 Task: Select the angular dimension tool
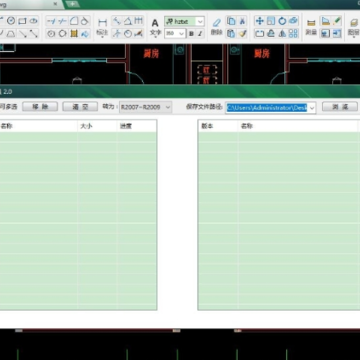click(x=128, y=21)
